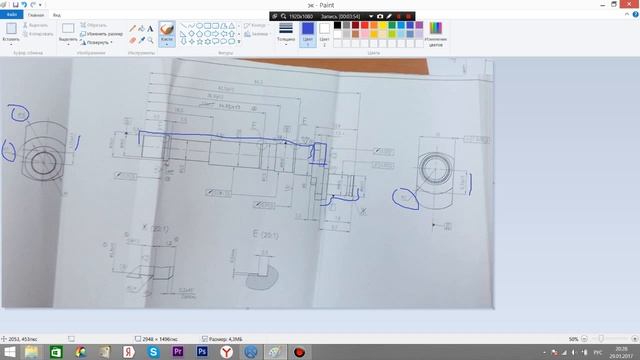Open Premiere Pro from the taskbar

click(x=178, y=351)
